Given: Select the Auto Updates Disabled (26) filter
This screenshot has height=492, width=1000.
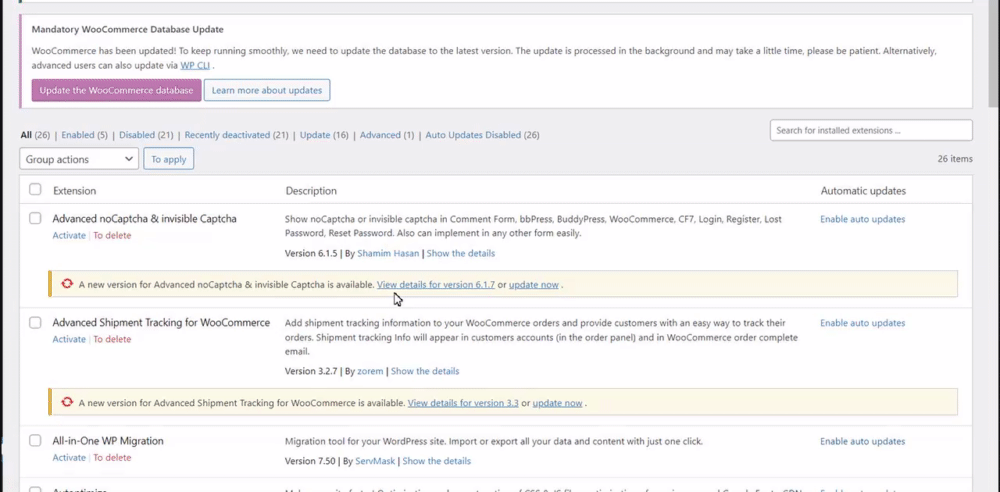Looking at the screenshot, I should pos(482,135).
